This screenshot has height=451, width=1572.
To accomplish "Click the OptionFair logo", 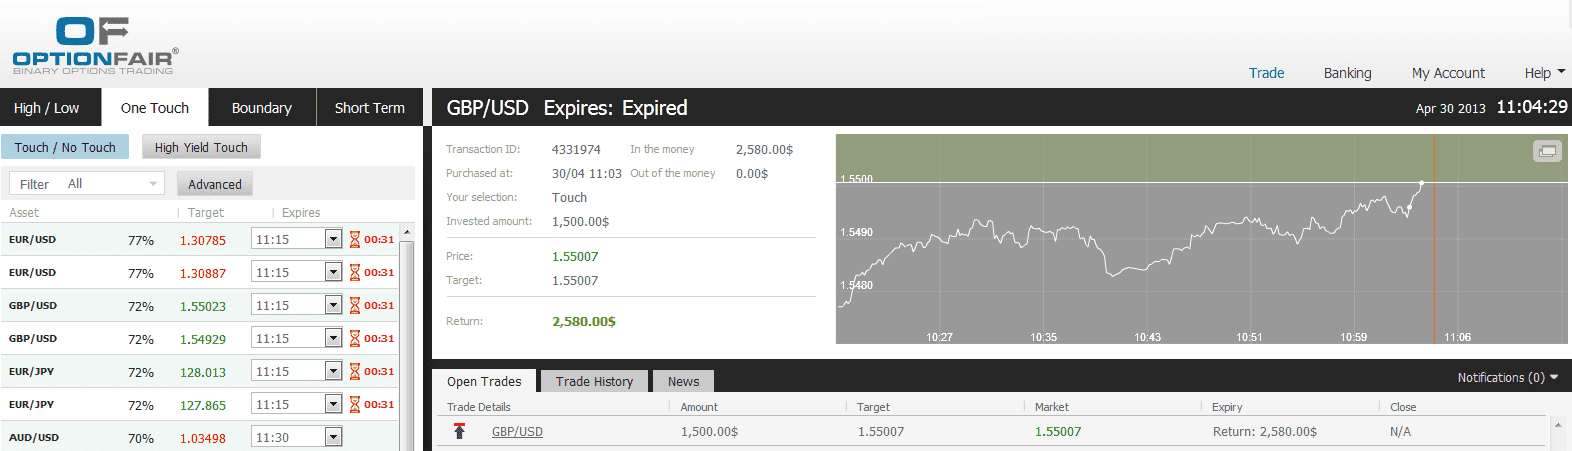I will 95,46.
